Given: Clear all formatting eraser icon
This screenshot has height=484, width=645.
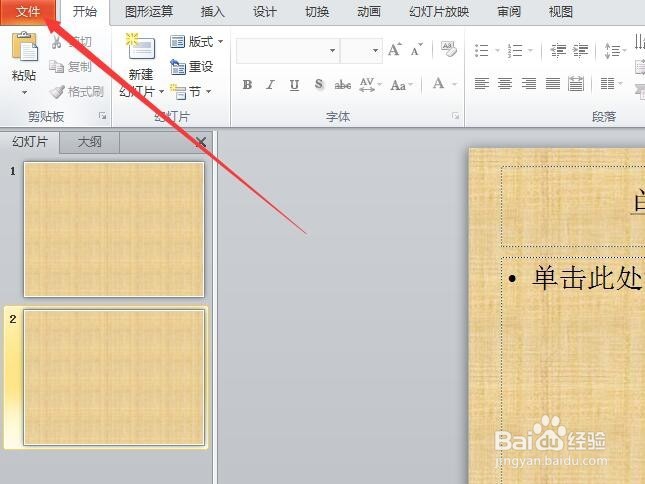Looking at the screenshot, I should coord(448,49).
